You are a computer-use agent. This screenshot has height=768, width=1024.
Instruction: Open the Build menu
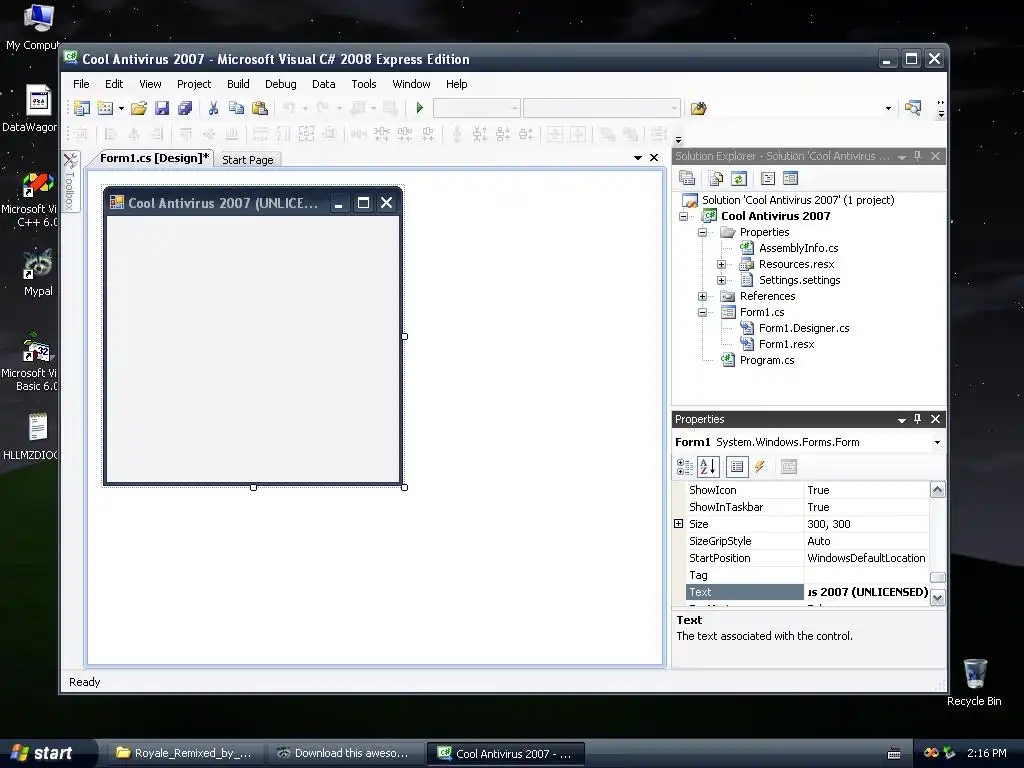point(238,84)
